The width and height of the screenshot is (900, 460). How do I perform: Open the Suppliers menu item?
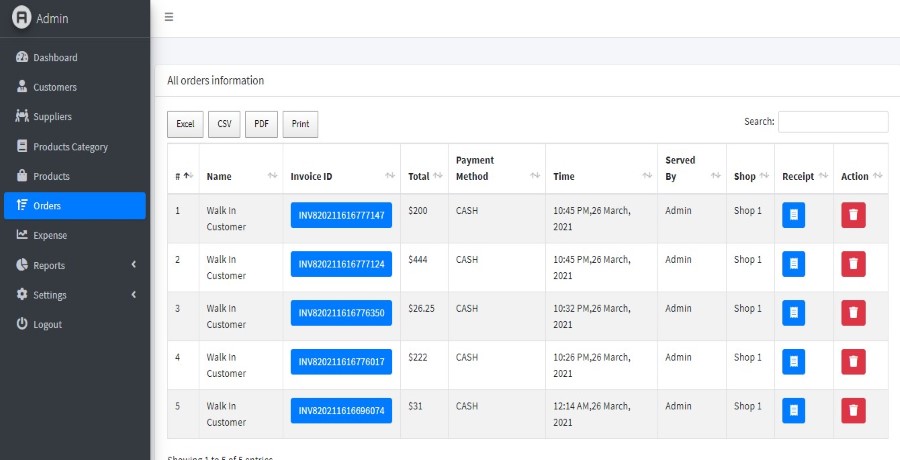tap(75, 116)
